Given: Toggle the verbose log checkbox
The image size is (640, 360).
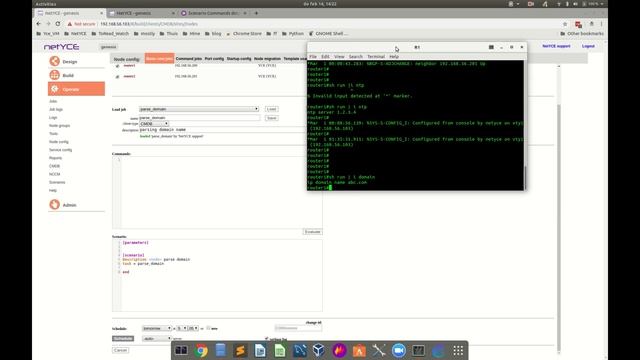Looking at the screenshot, I should coord(267,338).
